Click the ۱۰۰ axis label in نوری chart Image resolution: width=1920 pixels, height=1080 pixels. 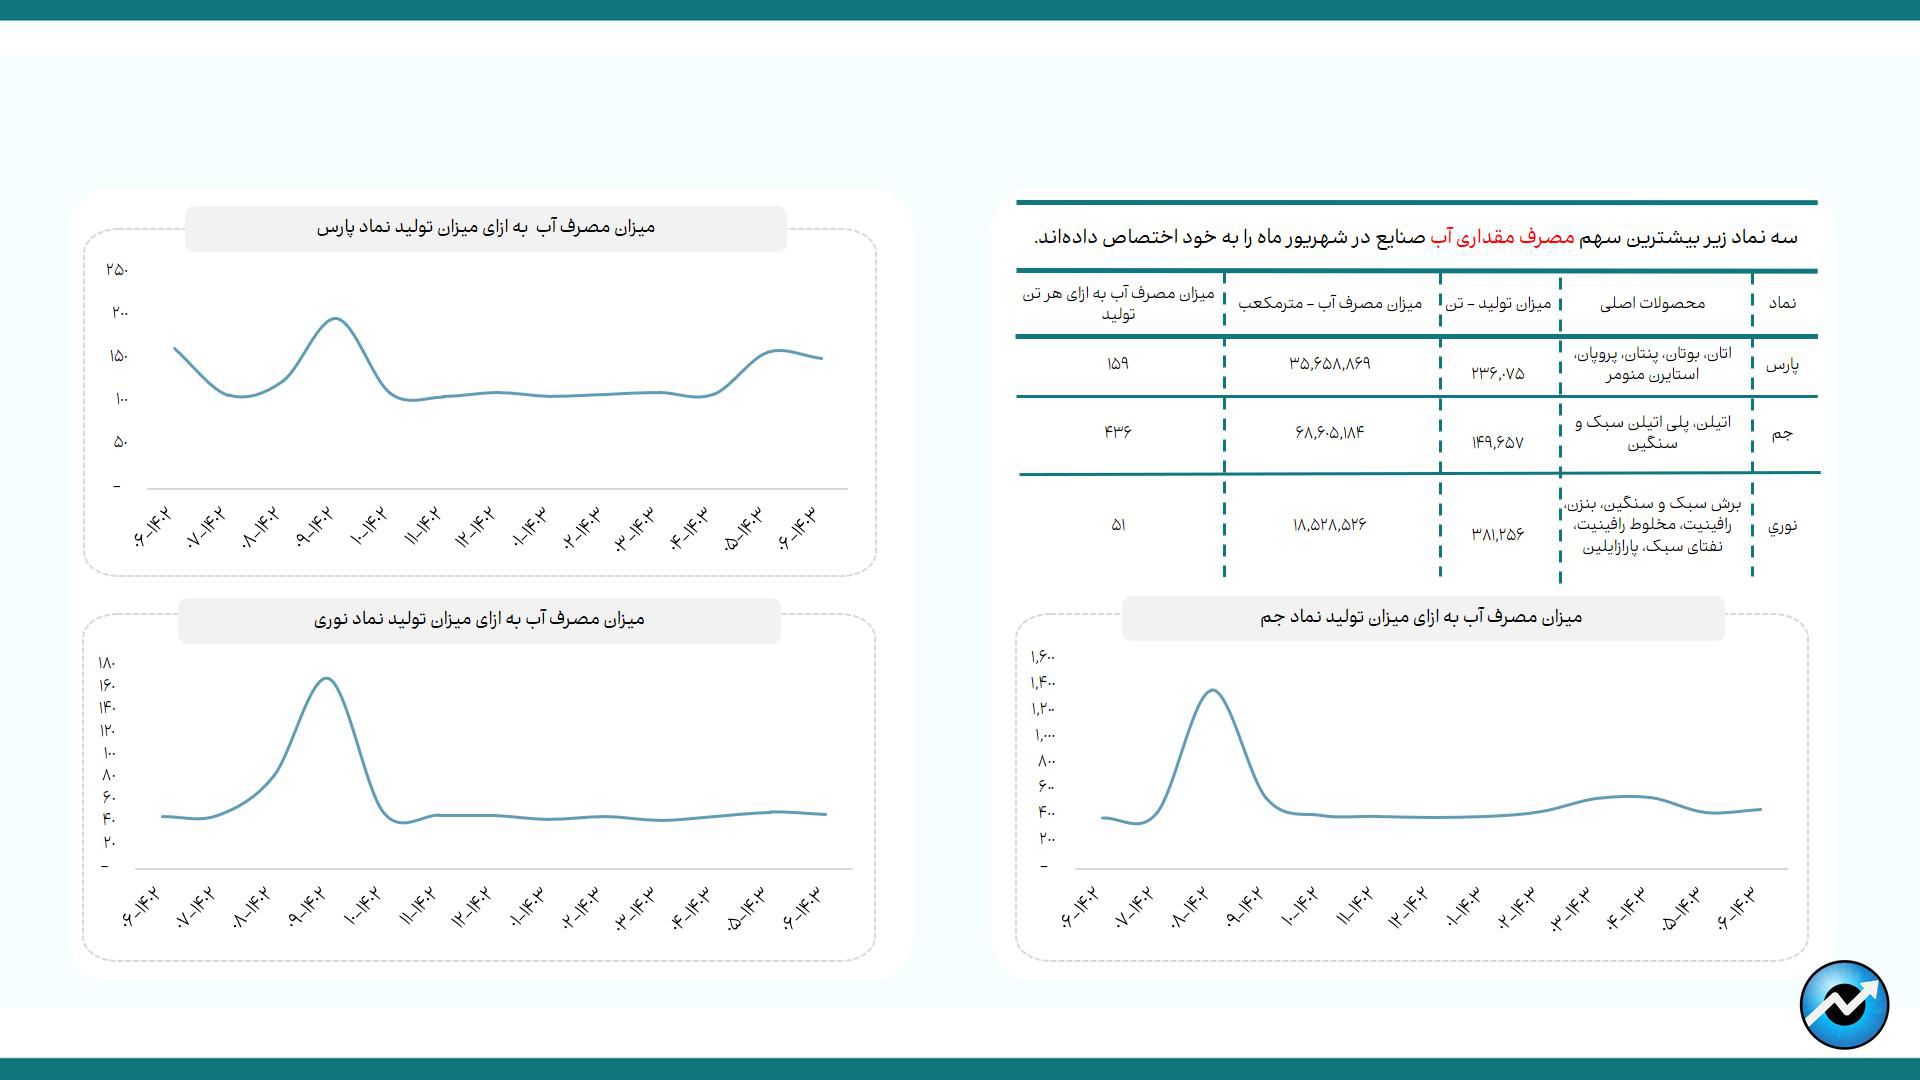click(x=108, y=753)
